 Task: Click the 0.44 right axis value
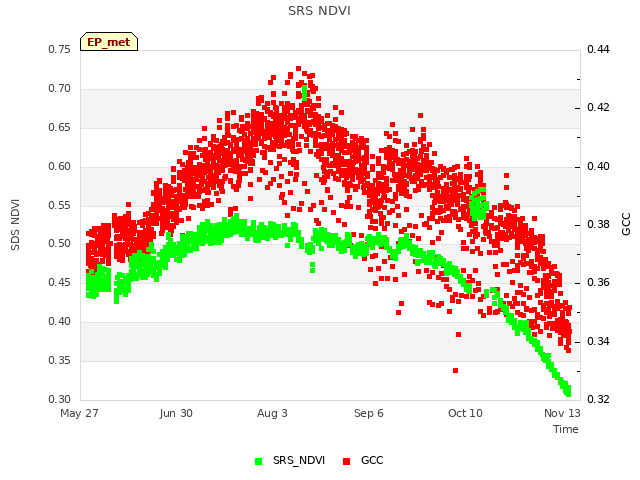pyautogui.click(x=598, y=49)
